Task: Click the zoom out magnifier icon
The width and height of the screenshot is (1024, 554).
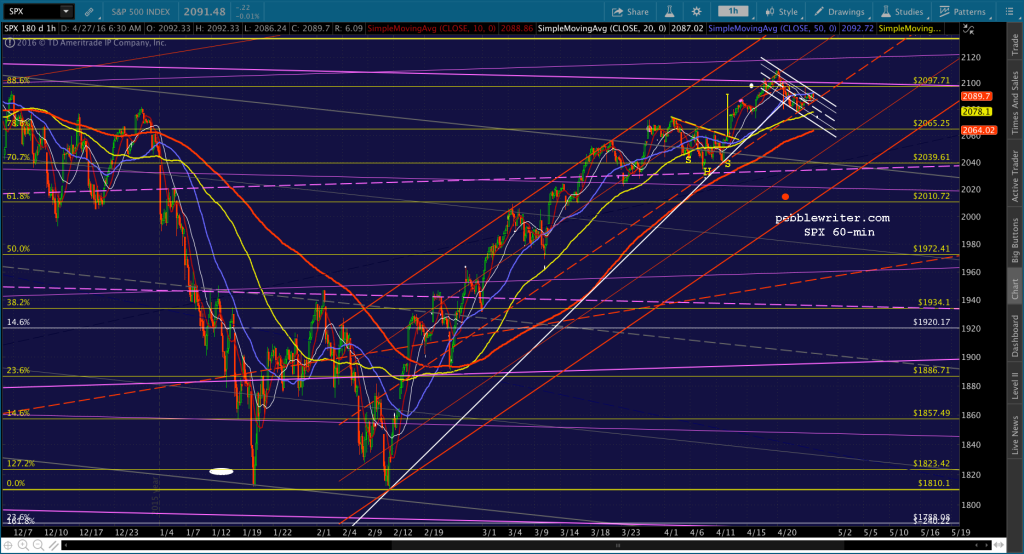Action: coord(38,545)
